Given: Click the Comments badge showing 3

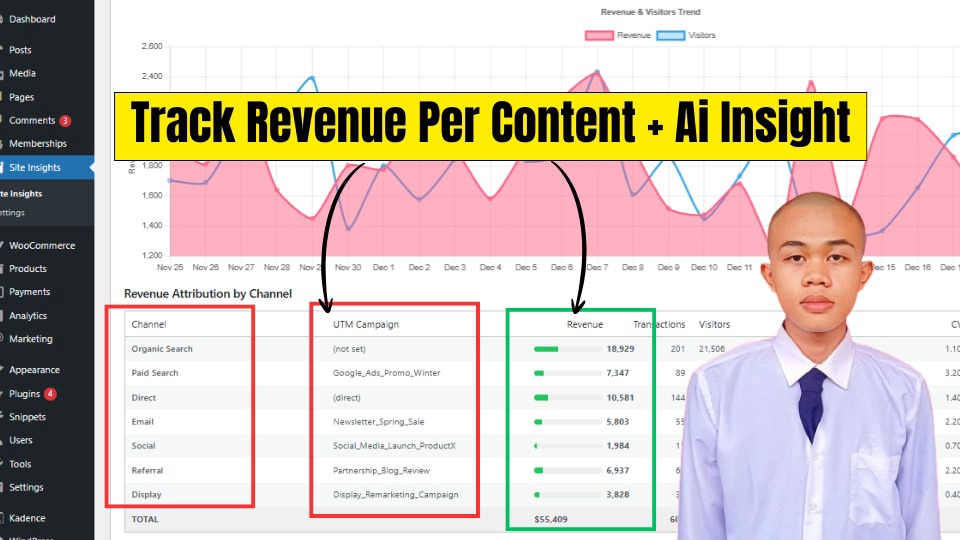Looking at the screenshot, I should (65, 121).
